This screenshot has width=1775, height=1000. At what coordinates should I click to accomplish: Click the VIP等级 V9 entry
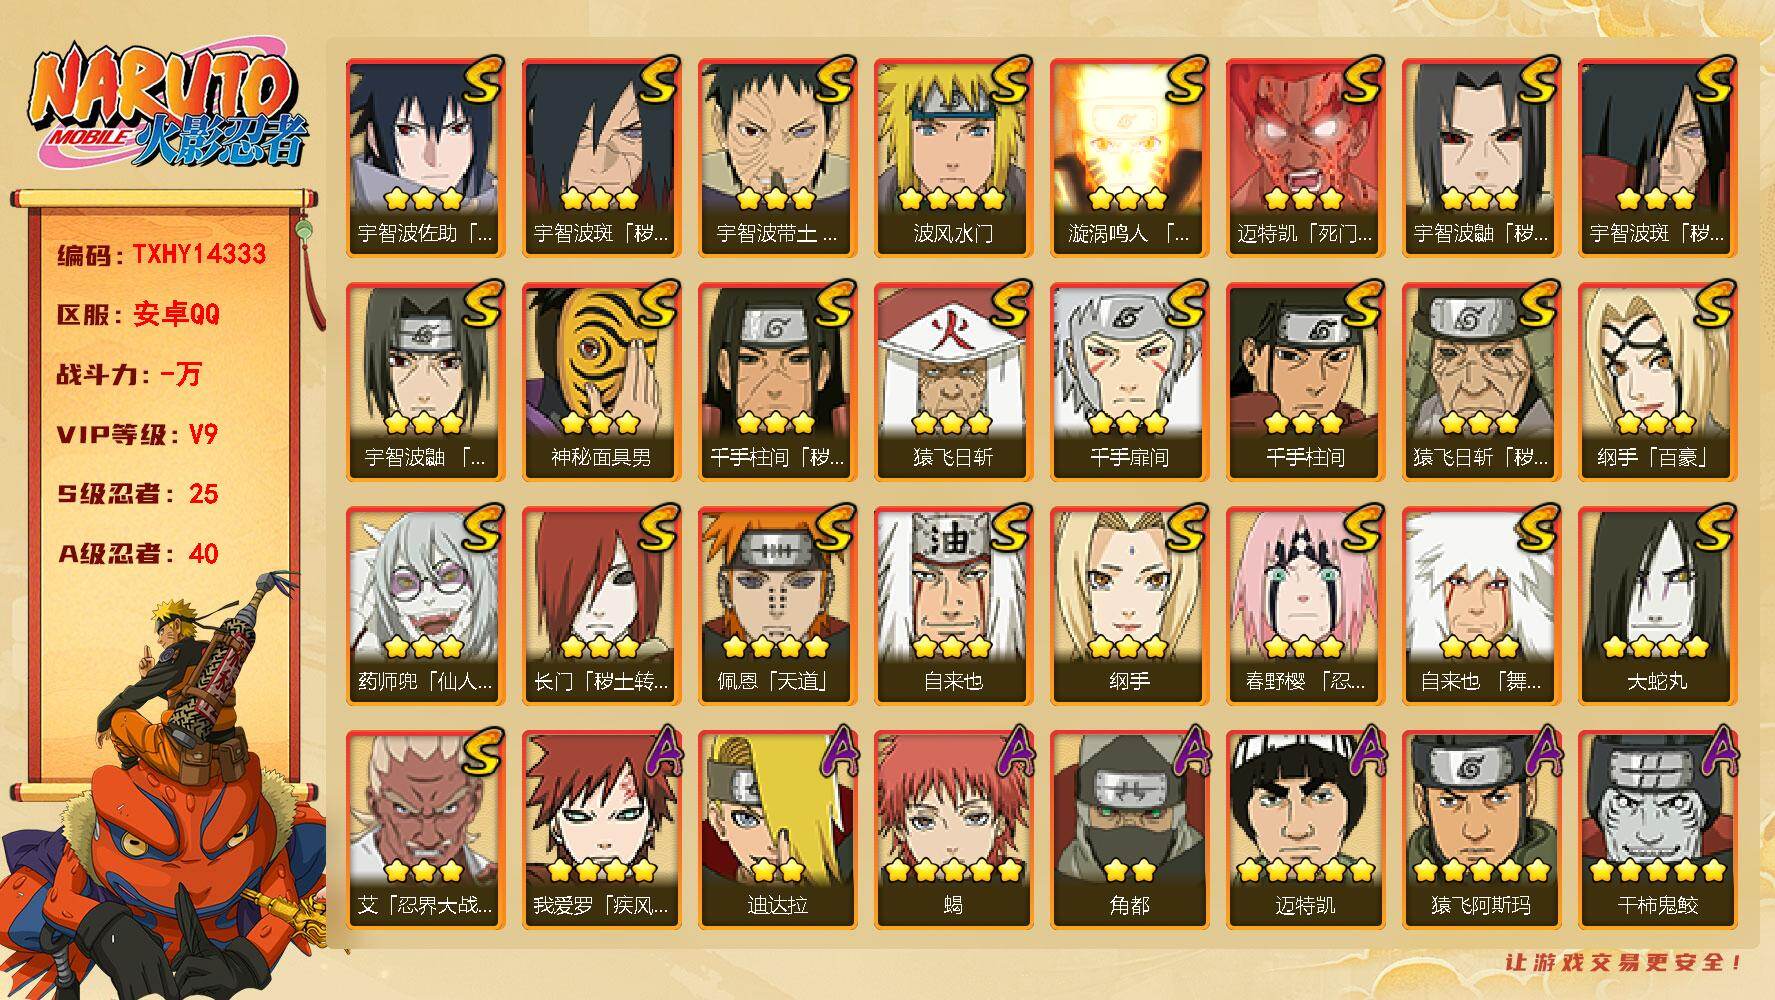[137, 434]
